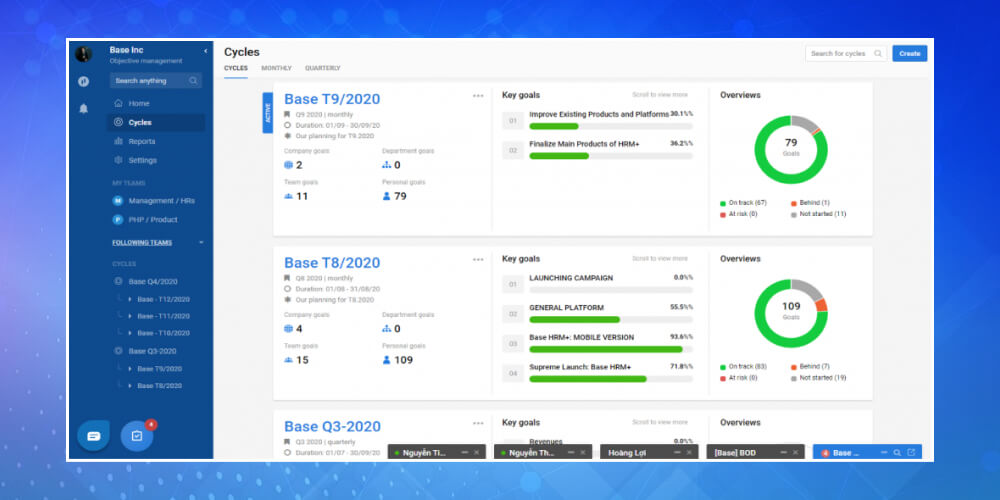The image size is (1000, 500).
Task: Open the chat bubble button at bottom left
Action: [x=93, y=436]
